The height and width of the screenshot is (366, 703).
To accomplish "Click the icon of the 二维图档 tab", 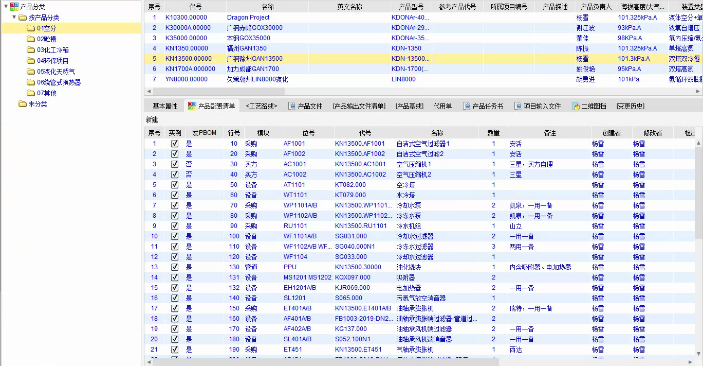I will [576, 106].
